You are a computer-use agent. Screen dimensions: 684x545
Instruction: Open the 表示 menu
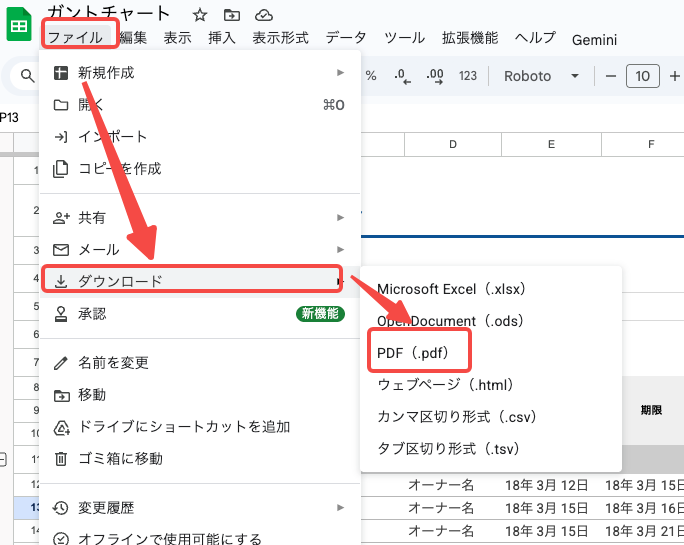point(178,38)
